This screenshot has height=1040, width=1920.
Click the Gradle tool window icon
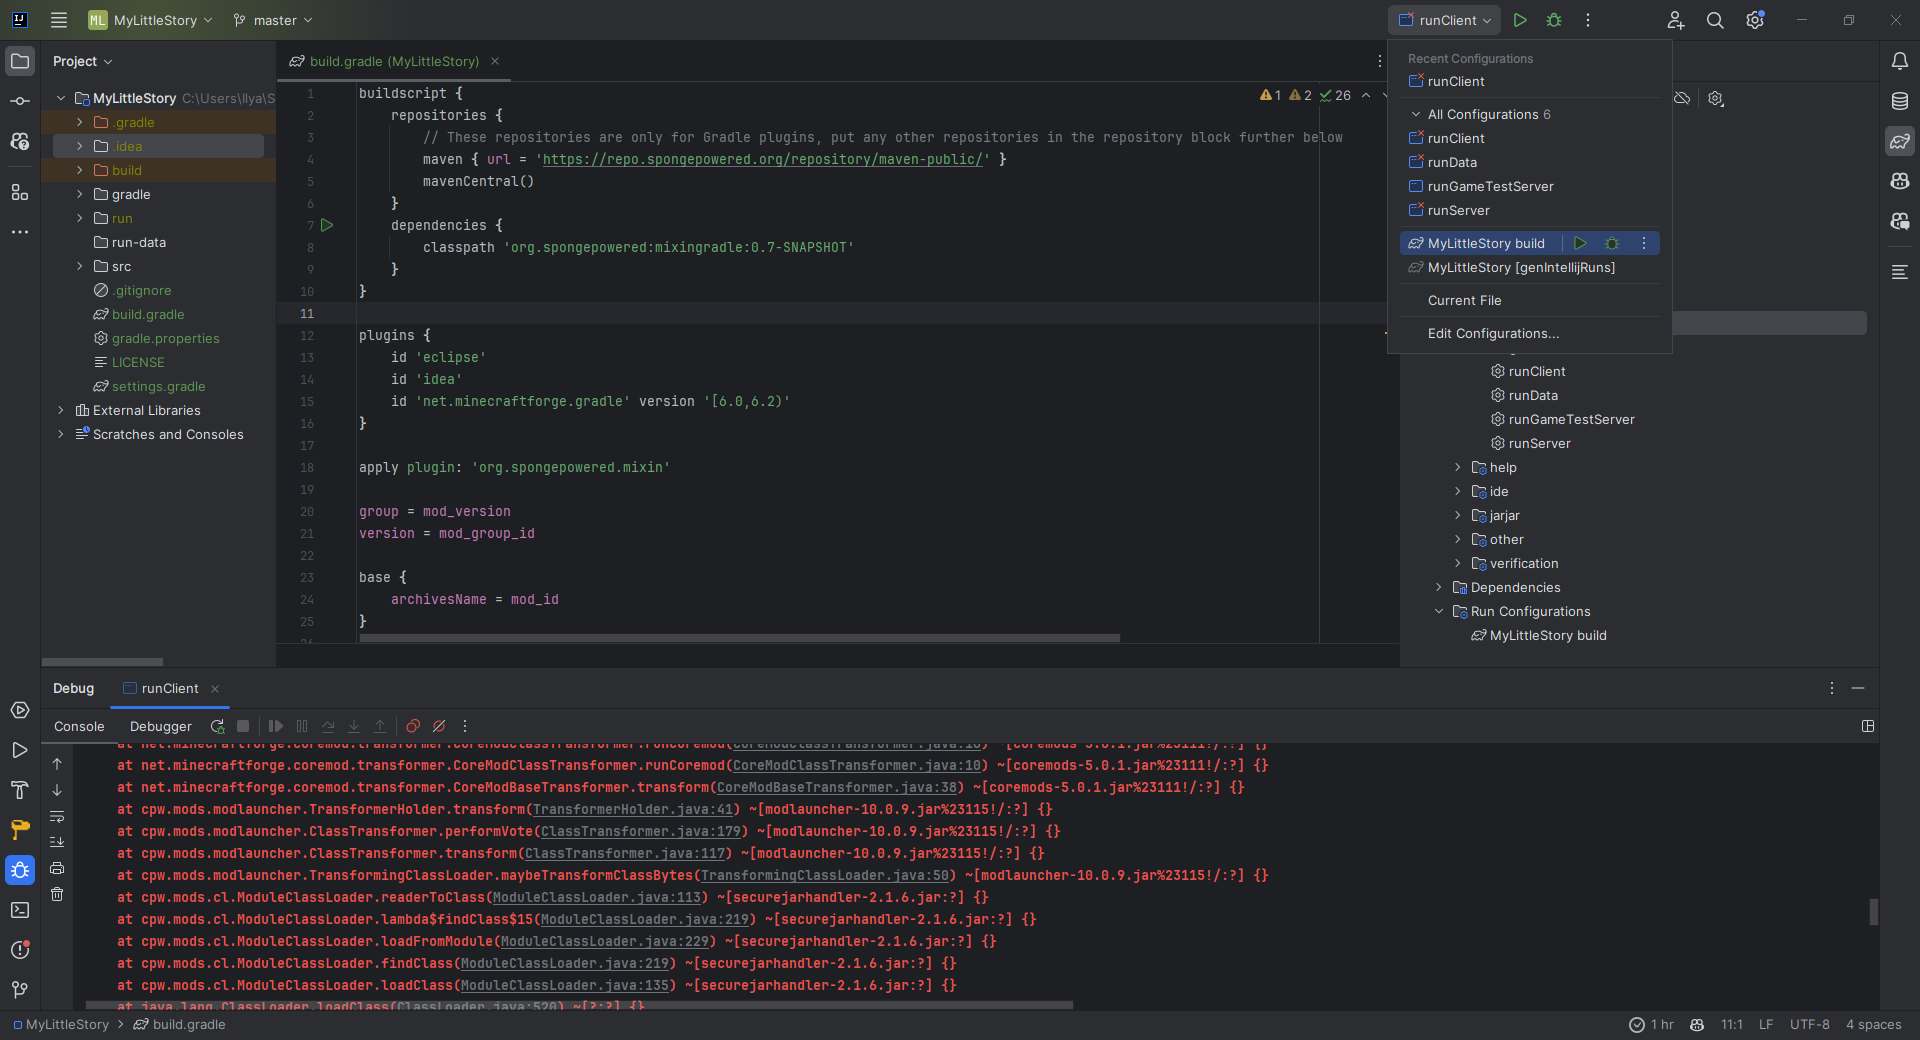coord(1900,141)
